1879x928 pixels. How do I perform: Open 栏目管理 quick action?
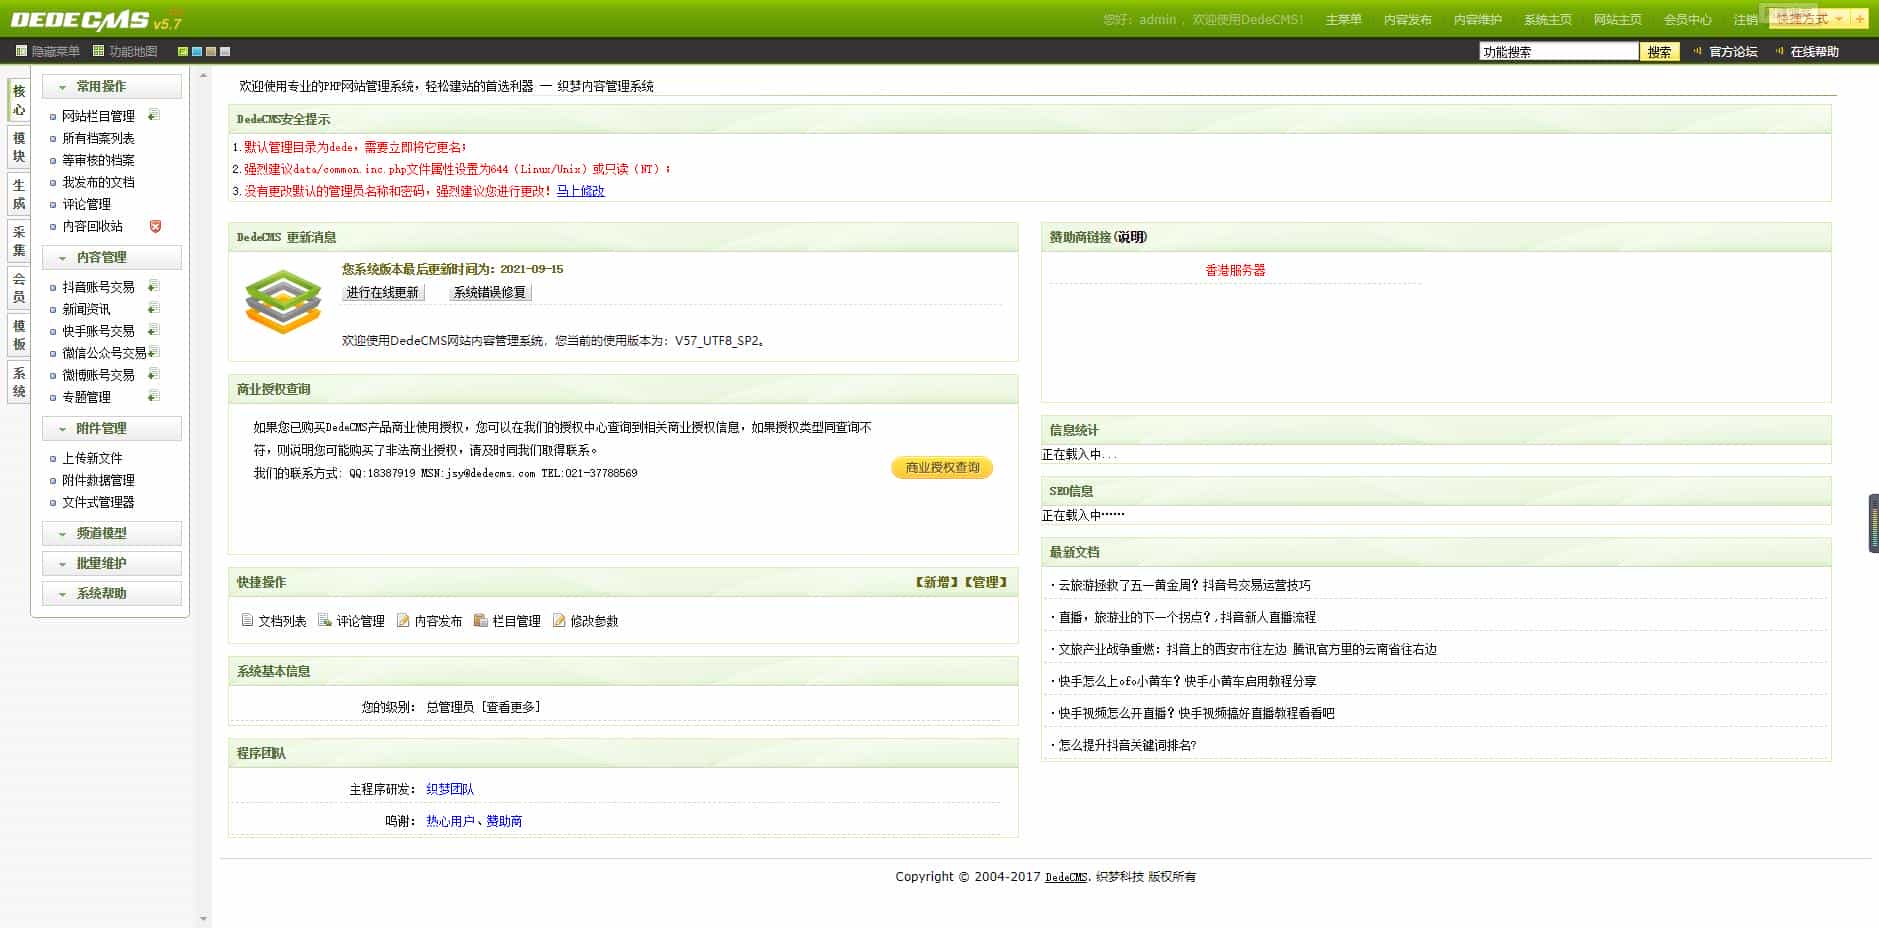[x=507, y=621]
